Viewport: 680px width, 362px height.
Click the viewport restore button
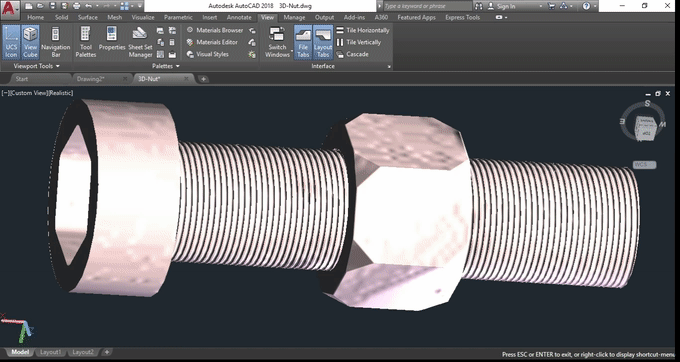point(658,94)
